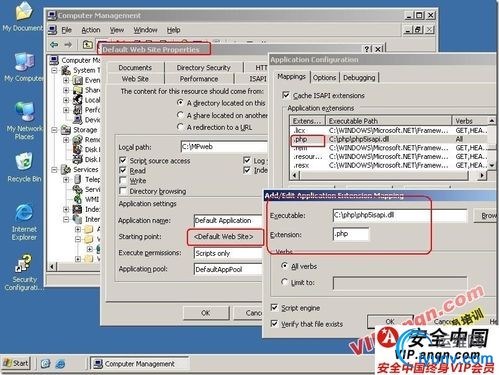Click OK in Default Web Site Properties

coord(206,313)
